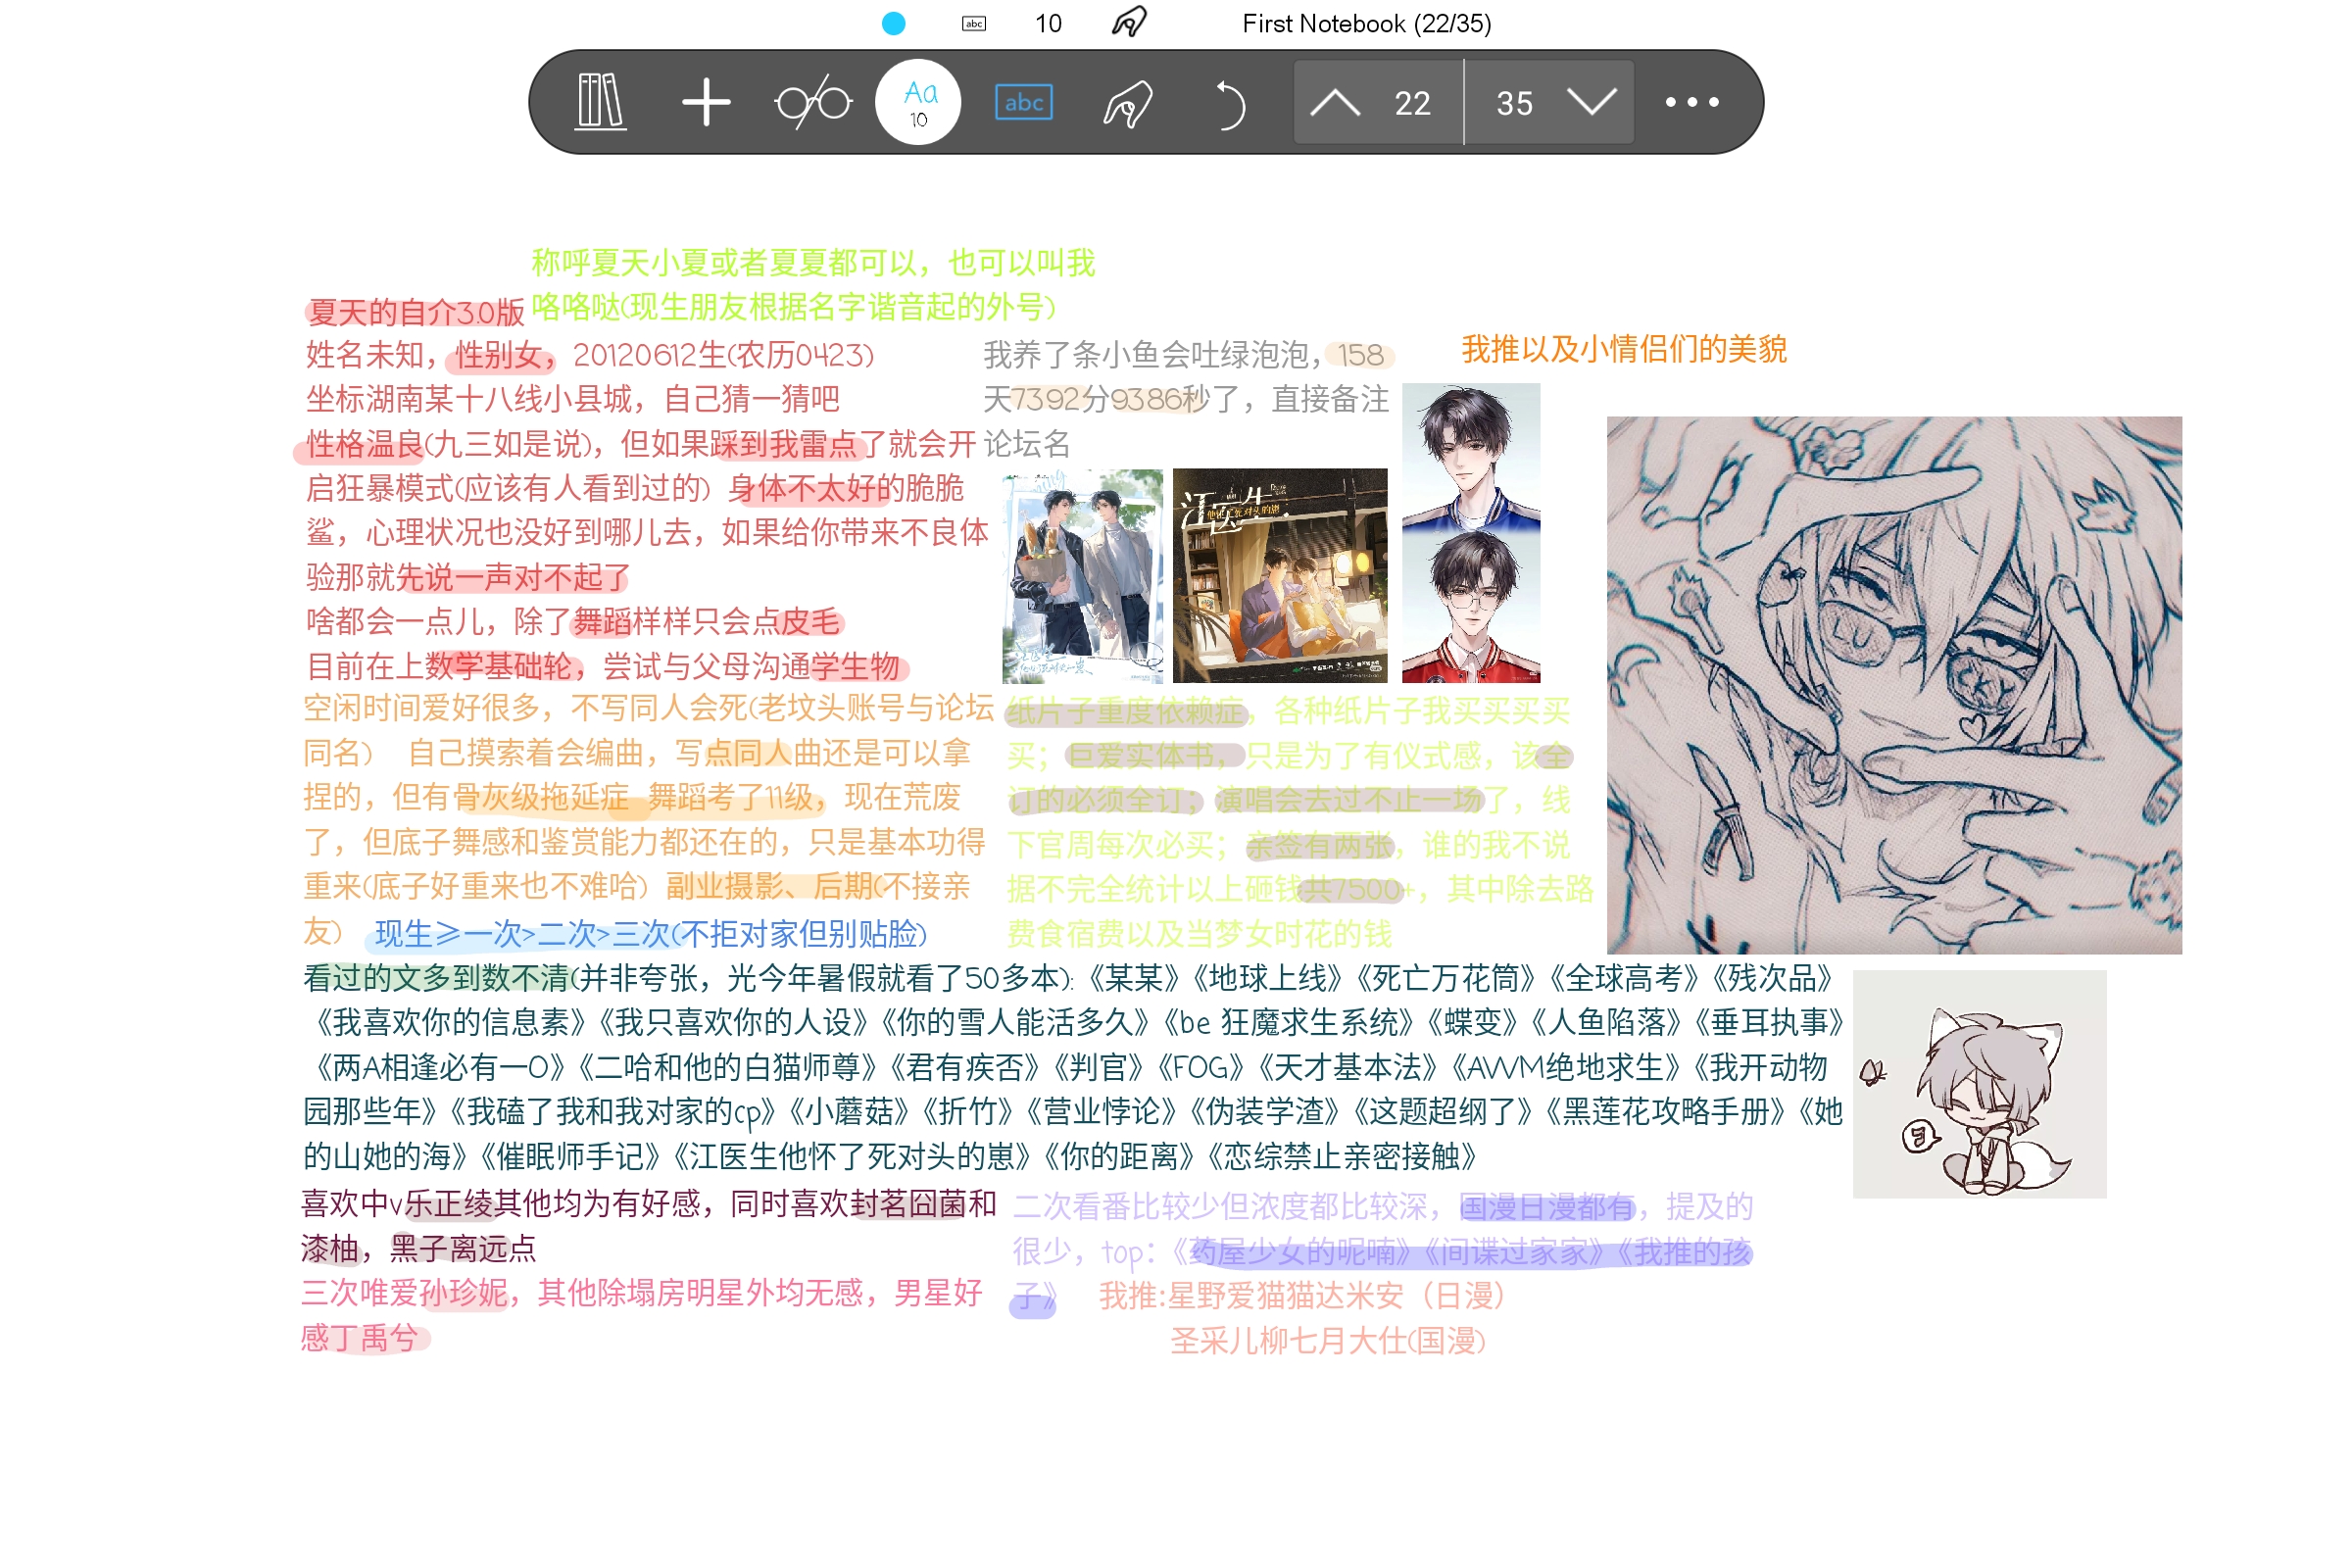Click the up chevron to go to previous page

[x=1334, y=101]
